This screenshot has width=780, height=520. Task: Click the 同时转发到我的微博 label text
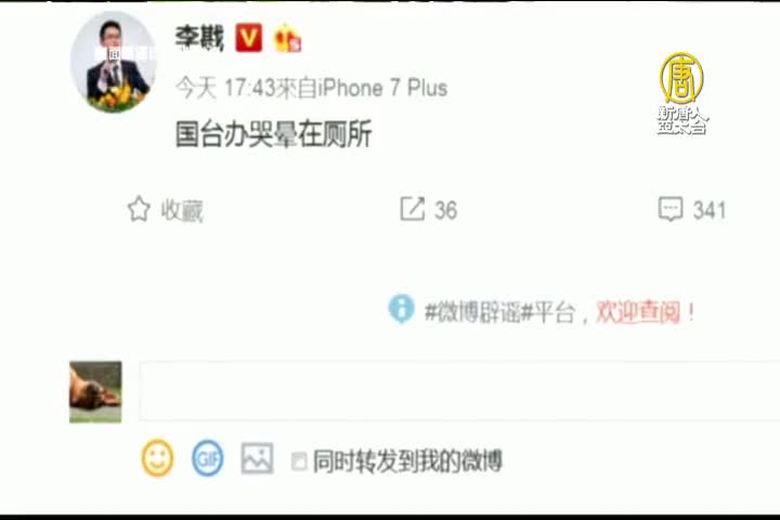[407, 461]
